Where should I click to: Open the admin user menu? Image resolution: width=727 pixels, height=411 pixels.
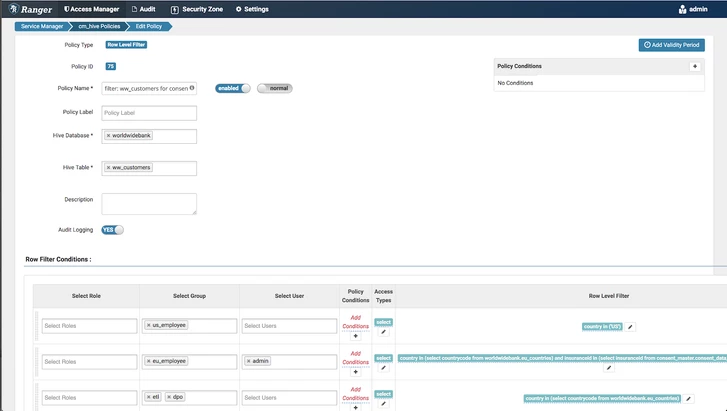(x=693, y=9)
